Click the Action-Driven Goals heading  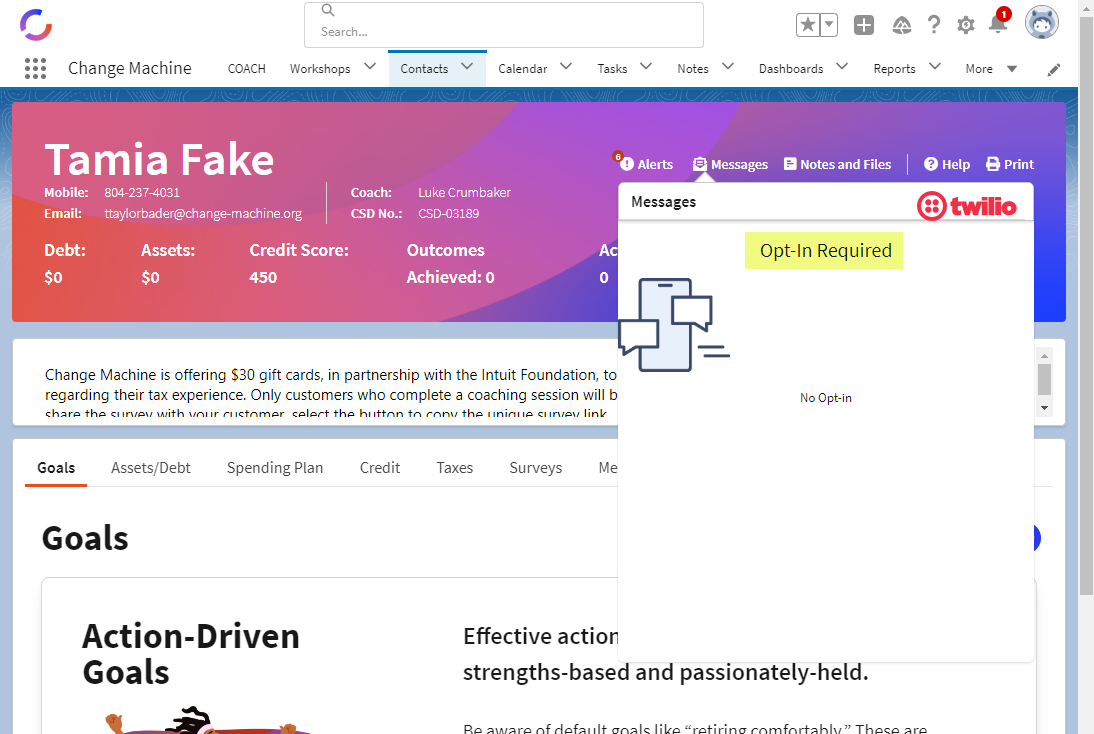(x=190, y=654)
